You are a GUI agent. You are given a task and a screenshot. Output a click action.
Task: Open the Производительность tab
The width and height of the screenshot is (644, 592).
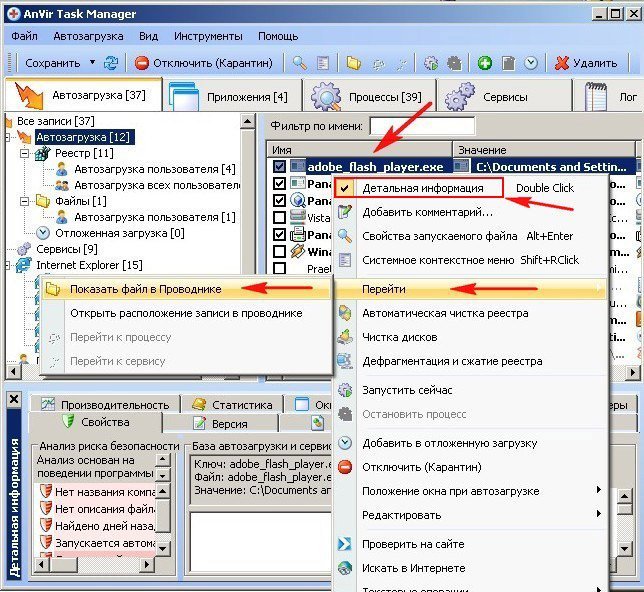tap(105, 404)
